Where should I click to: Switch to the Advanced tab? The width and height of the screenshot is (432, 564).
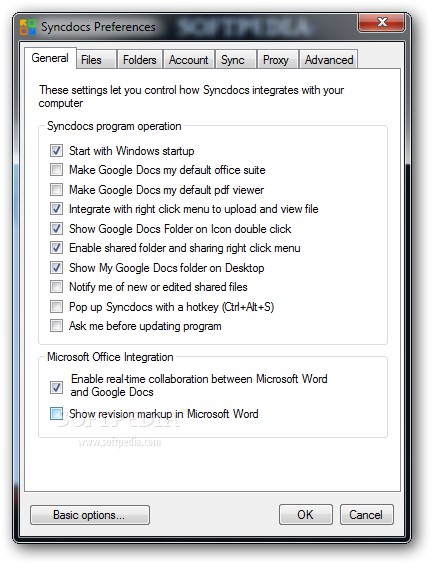click(x=329, y=60)
